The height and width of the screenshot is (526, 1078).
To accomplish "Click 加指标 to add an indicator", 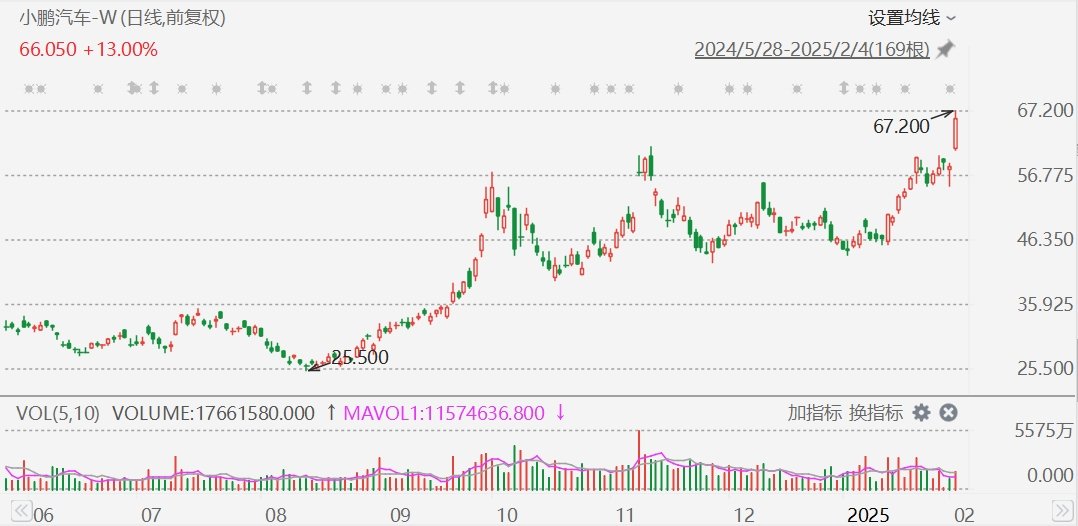I will click(x=815, y=413).
